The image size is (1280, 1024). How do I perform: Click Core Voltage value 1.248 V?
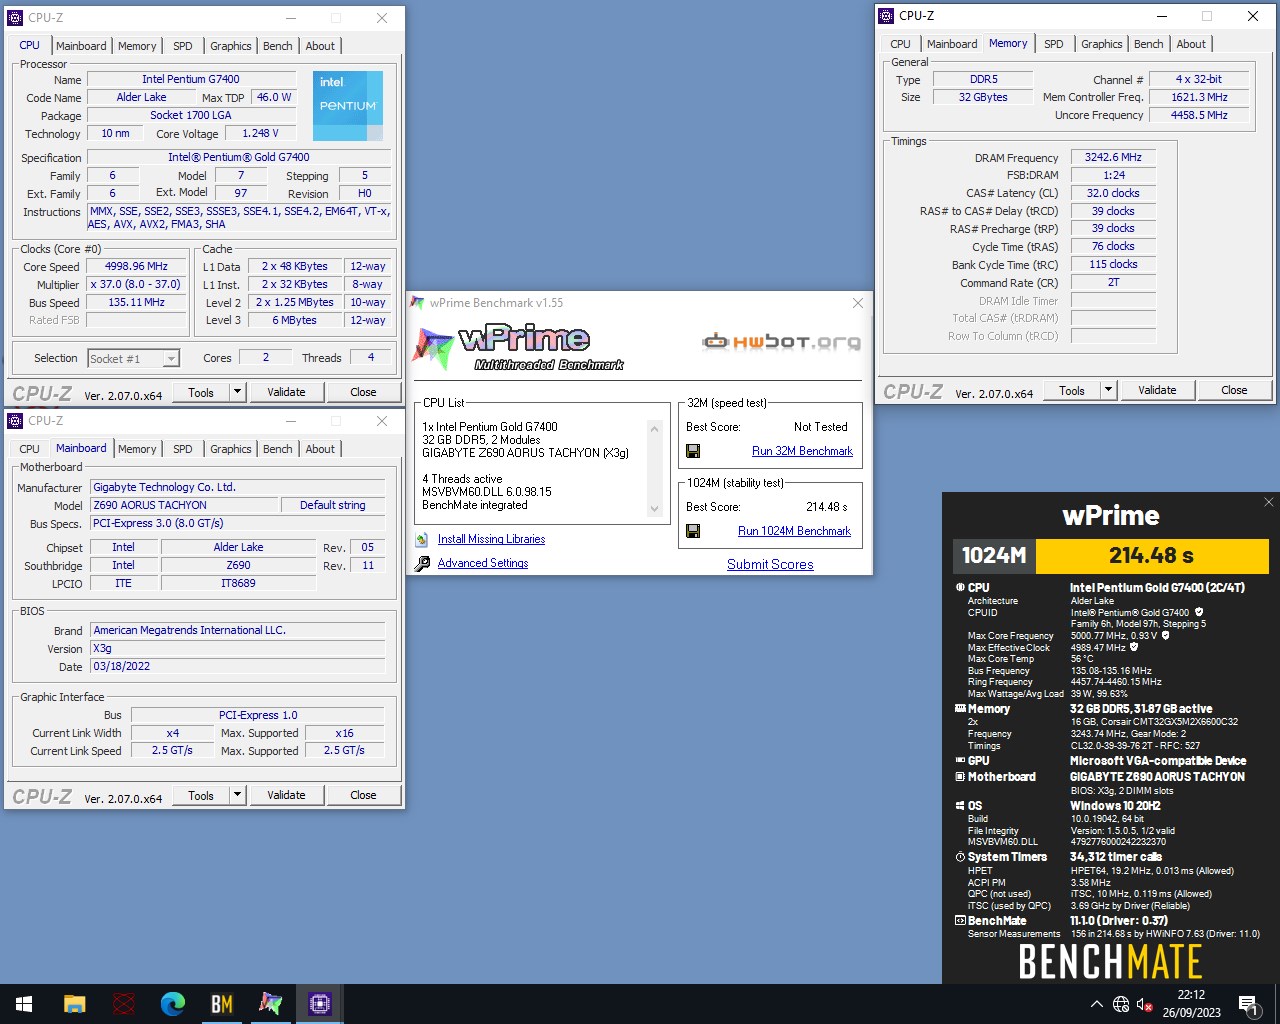(260, 133)
